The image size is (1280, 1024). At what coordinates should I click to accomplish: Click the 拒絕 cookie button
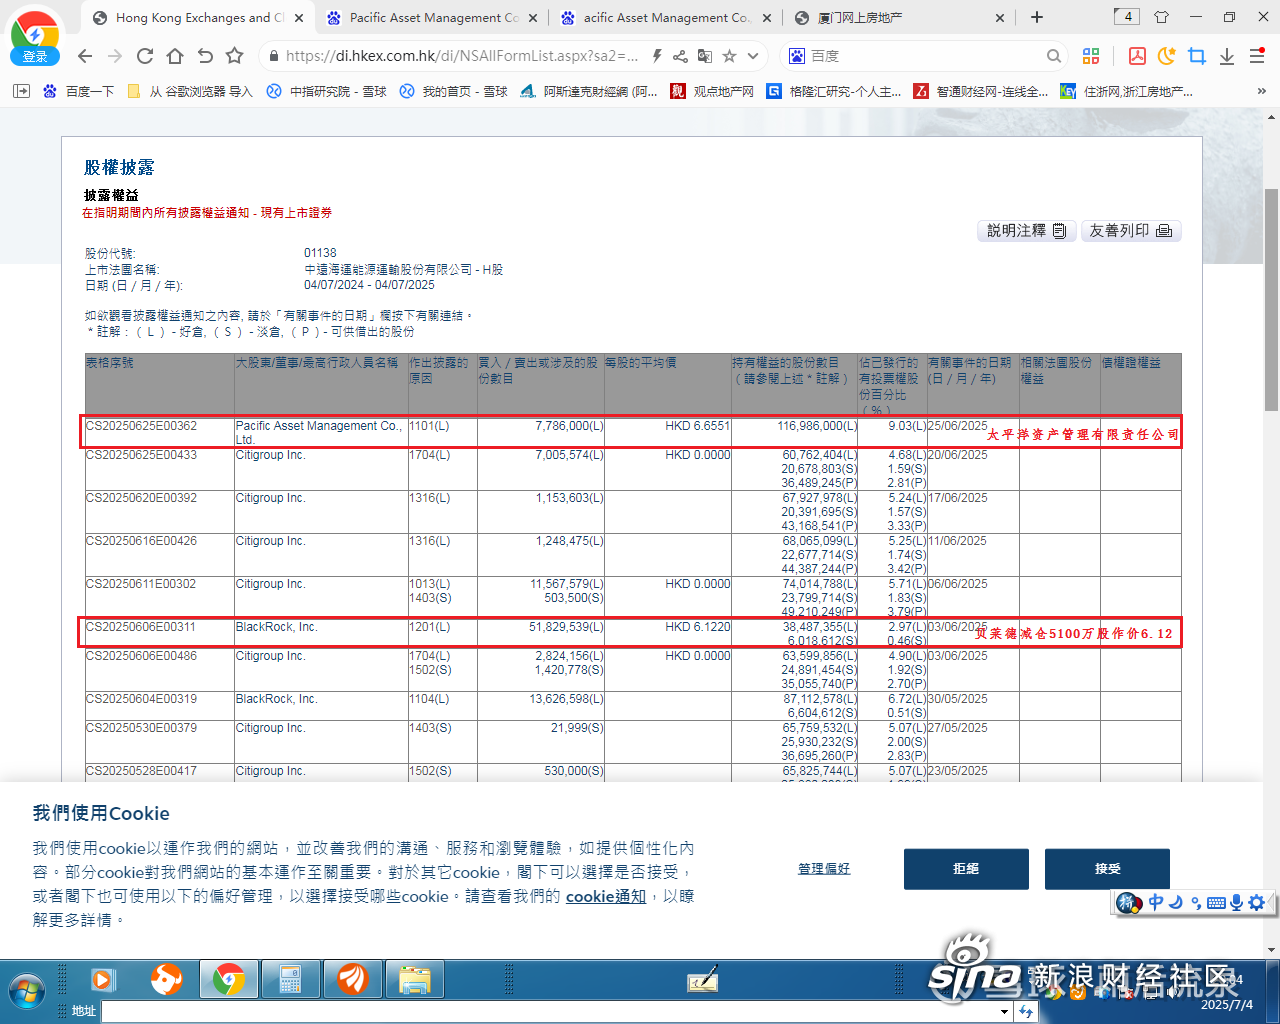[966, 869]
